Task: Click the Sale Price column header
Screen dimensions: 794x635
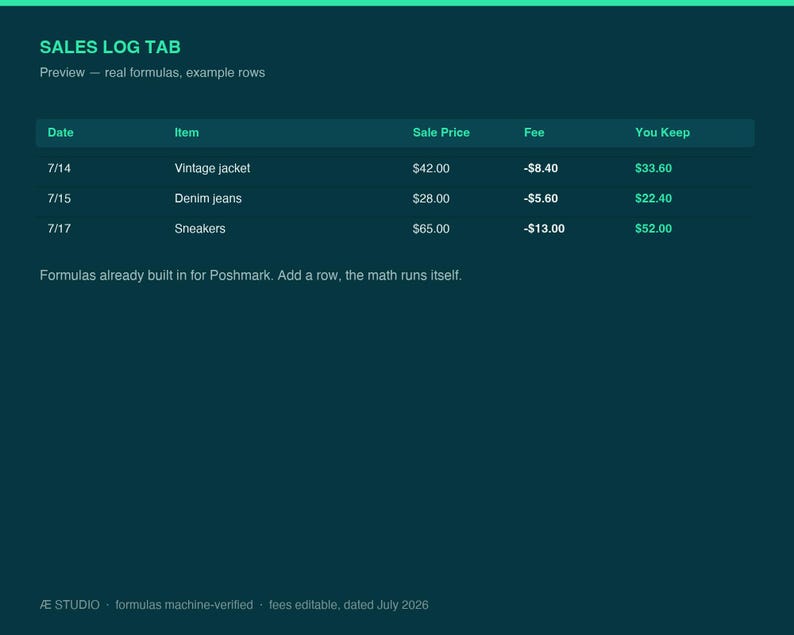Action: point(441,133)
